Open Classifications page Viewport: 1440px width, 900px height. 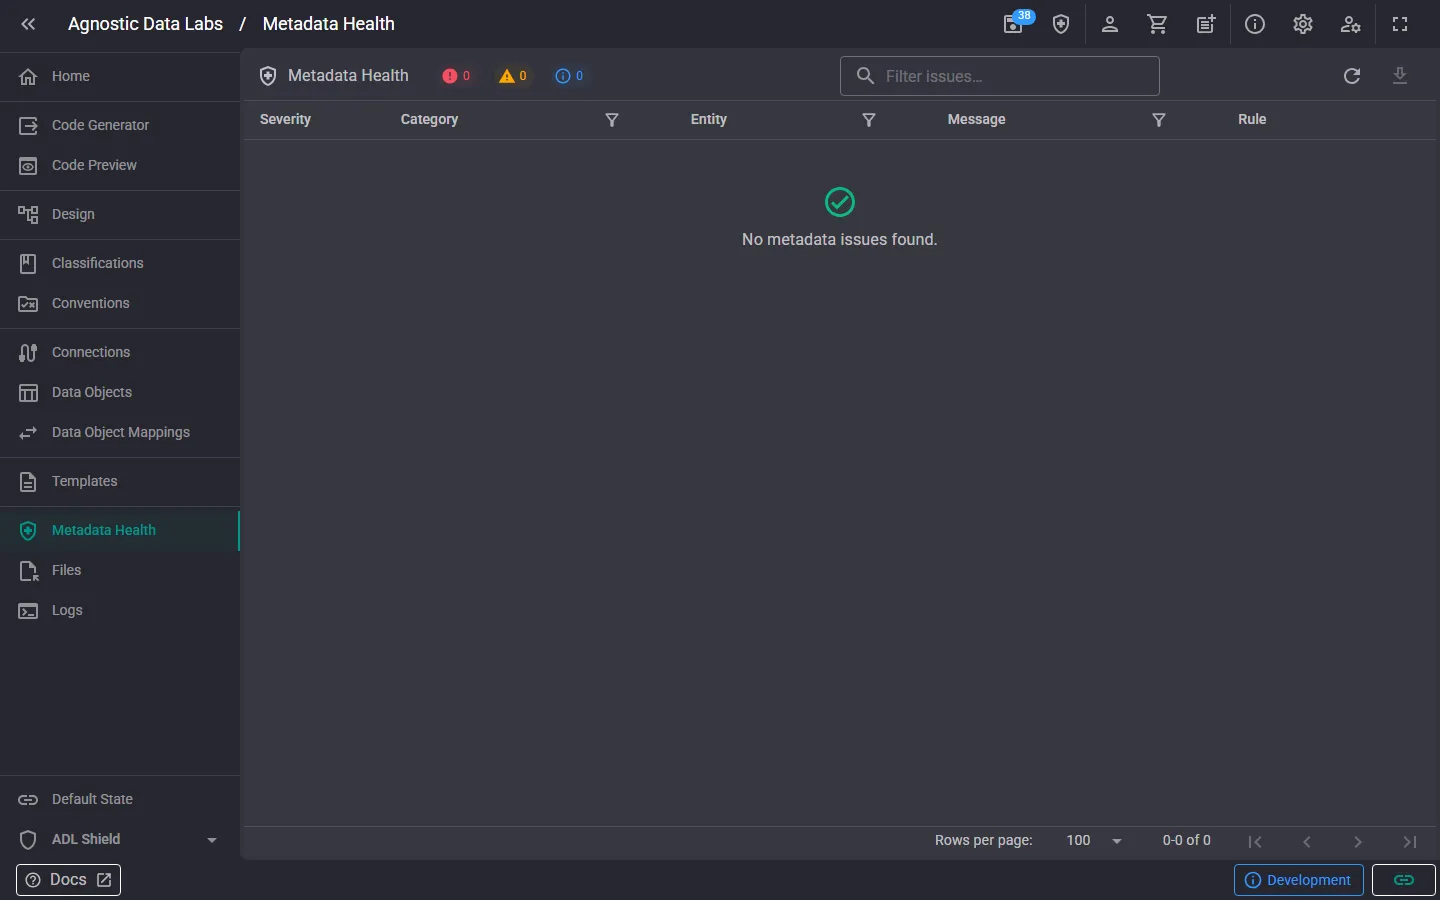(120, 263)
